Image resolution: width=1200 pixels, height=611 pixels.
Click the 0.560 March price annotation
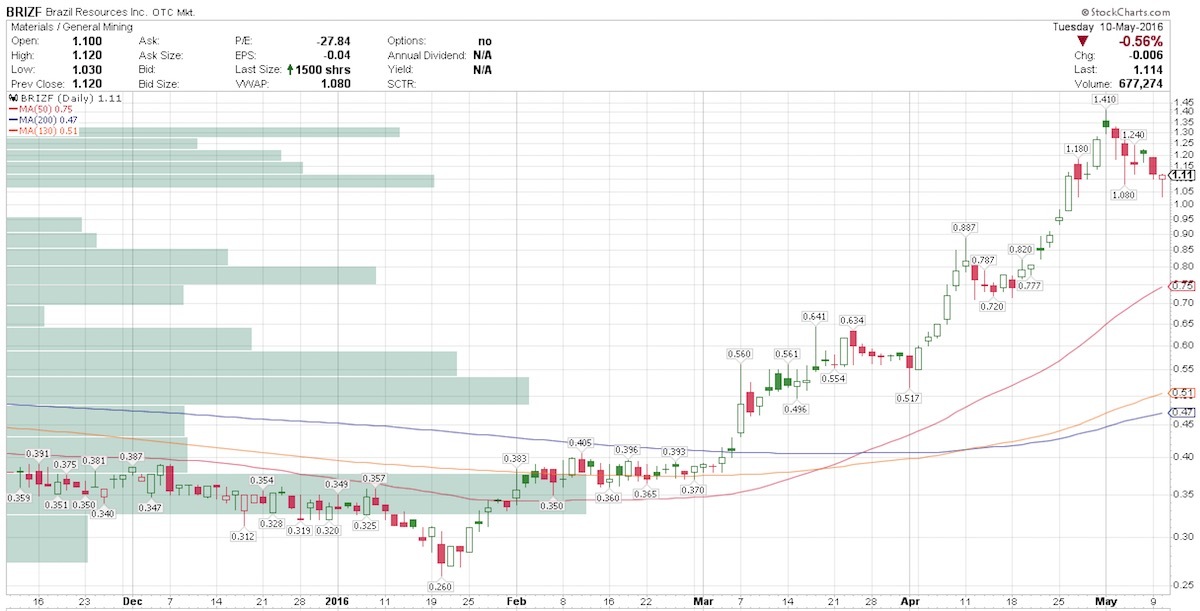pos(739,354)
